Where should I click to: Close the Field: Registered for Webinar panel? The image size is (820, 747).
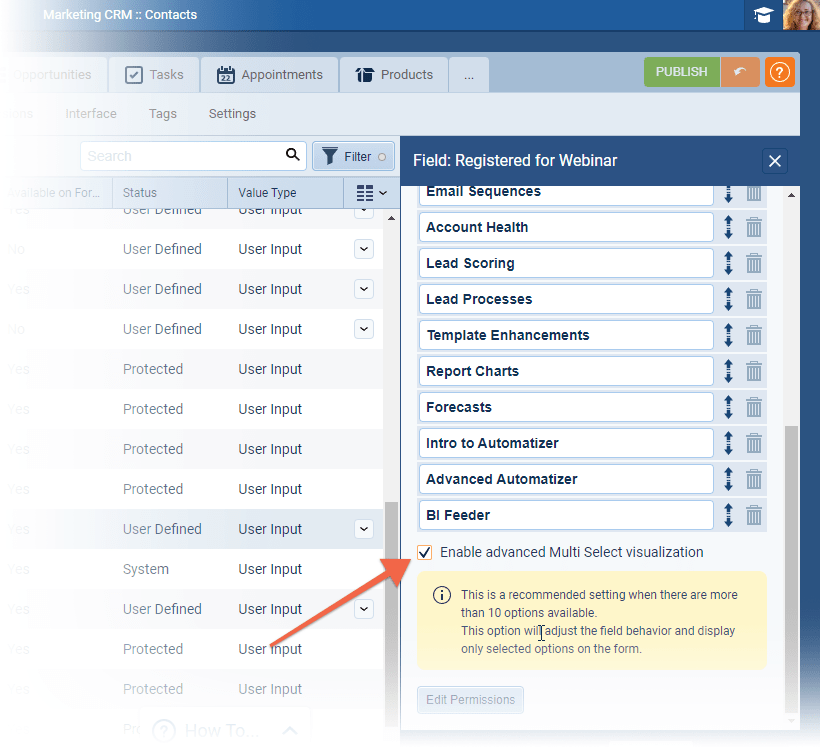(x=775, y=161)
